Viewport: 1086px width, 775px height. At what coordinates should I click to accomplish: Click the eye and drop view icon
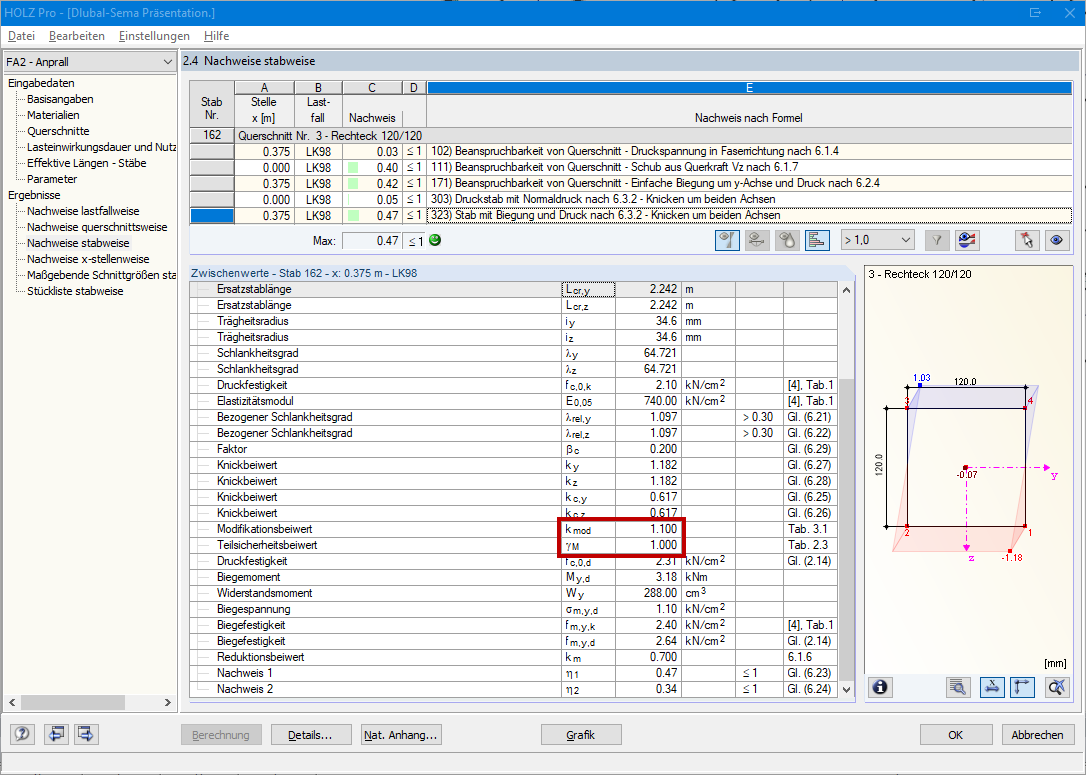point(787,240)
